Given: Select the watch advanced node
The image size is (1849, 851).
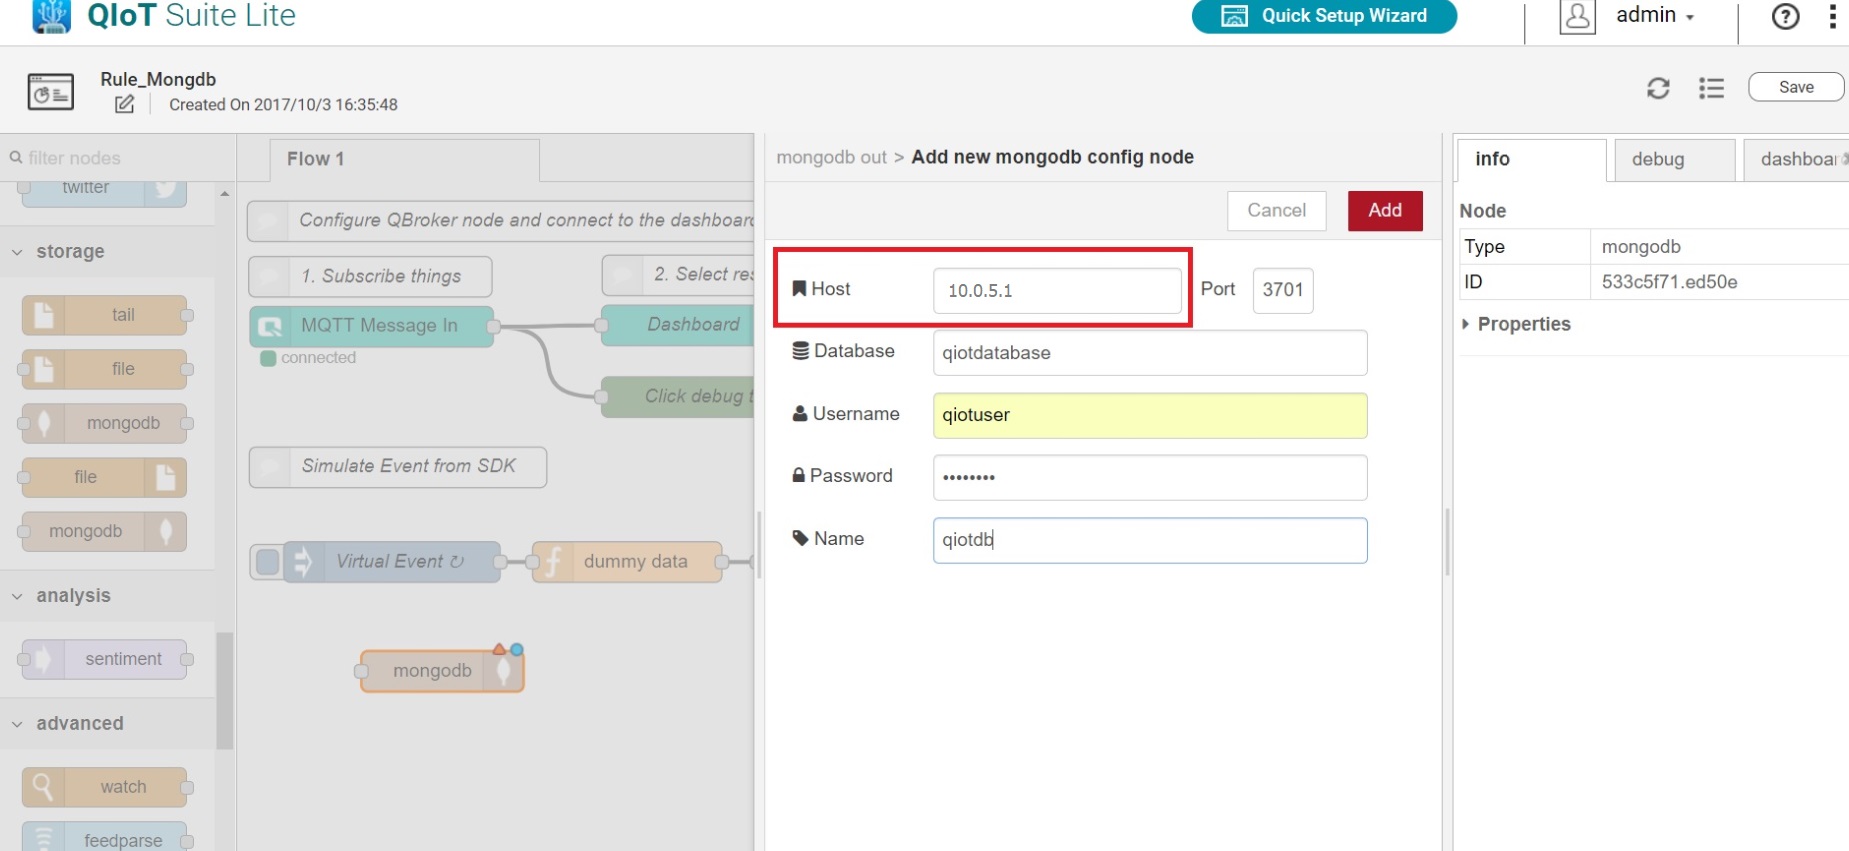Looking at the screenshot, I should [104, 787].
